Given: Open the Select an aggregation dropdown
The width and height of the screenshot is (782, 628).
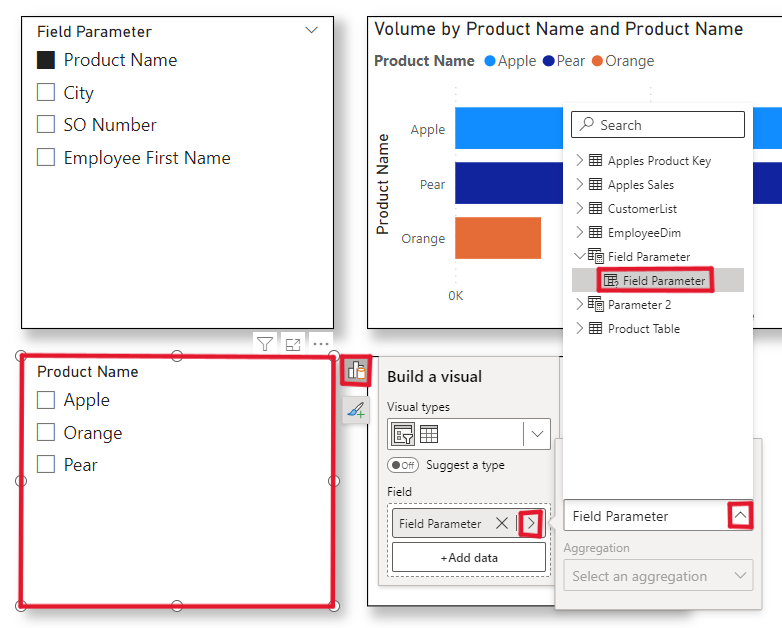Looking at the screenshot, I should pos(657,576).
